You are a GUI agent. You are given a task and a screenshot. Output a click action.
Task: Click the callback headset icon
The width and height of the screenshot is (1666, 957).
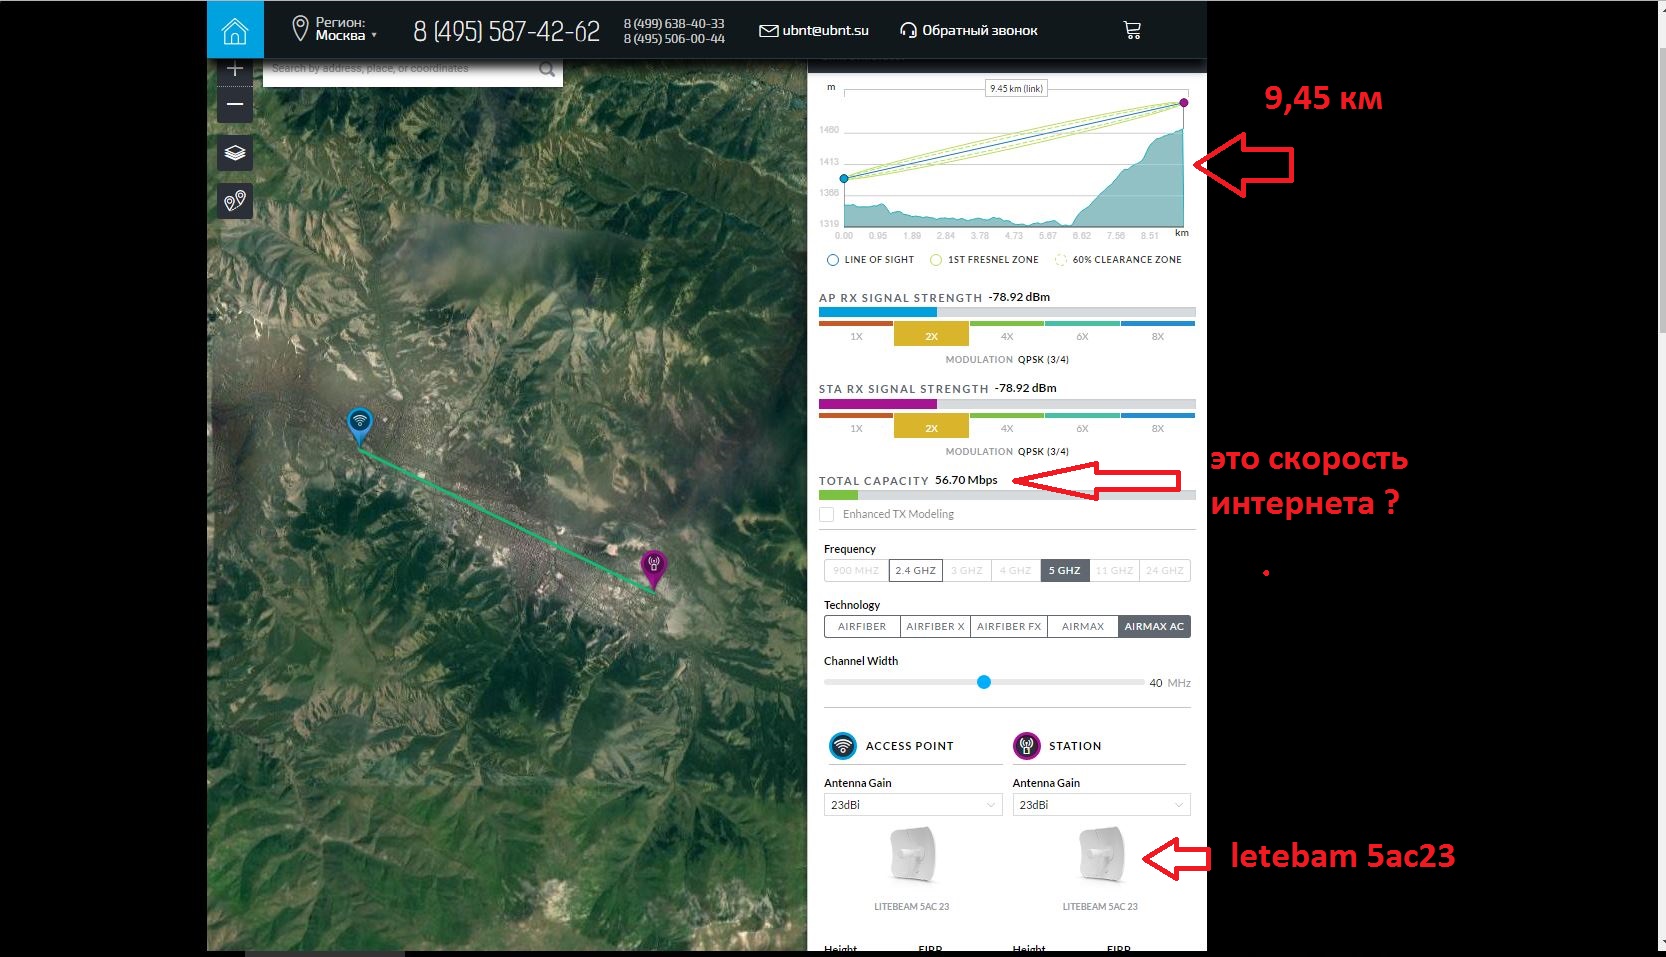click(x=908, y=30)
